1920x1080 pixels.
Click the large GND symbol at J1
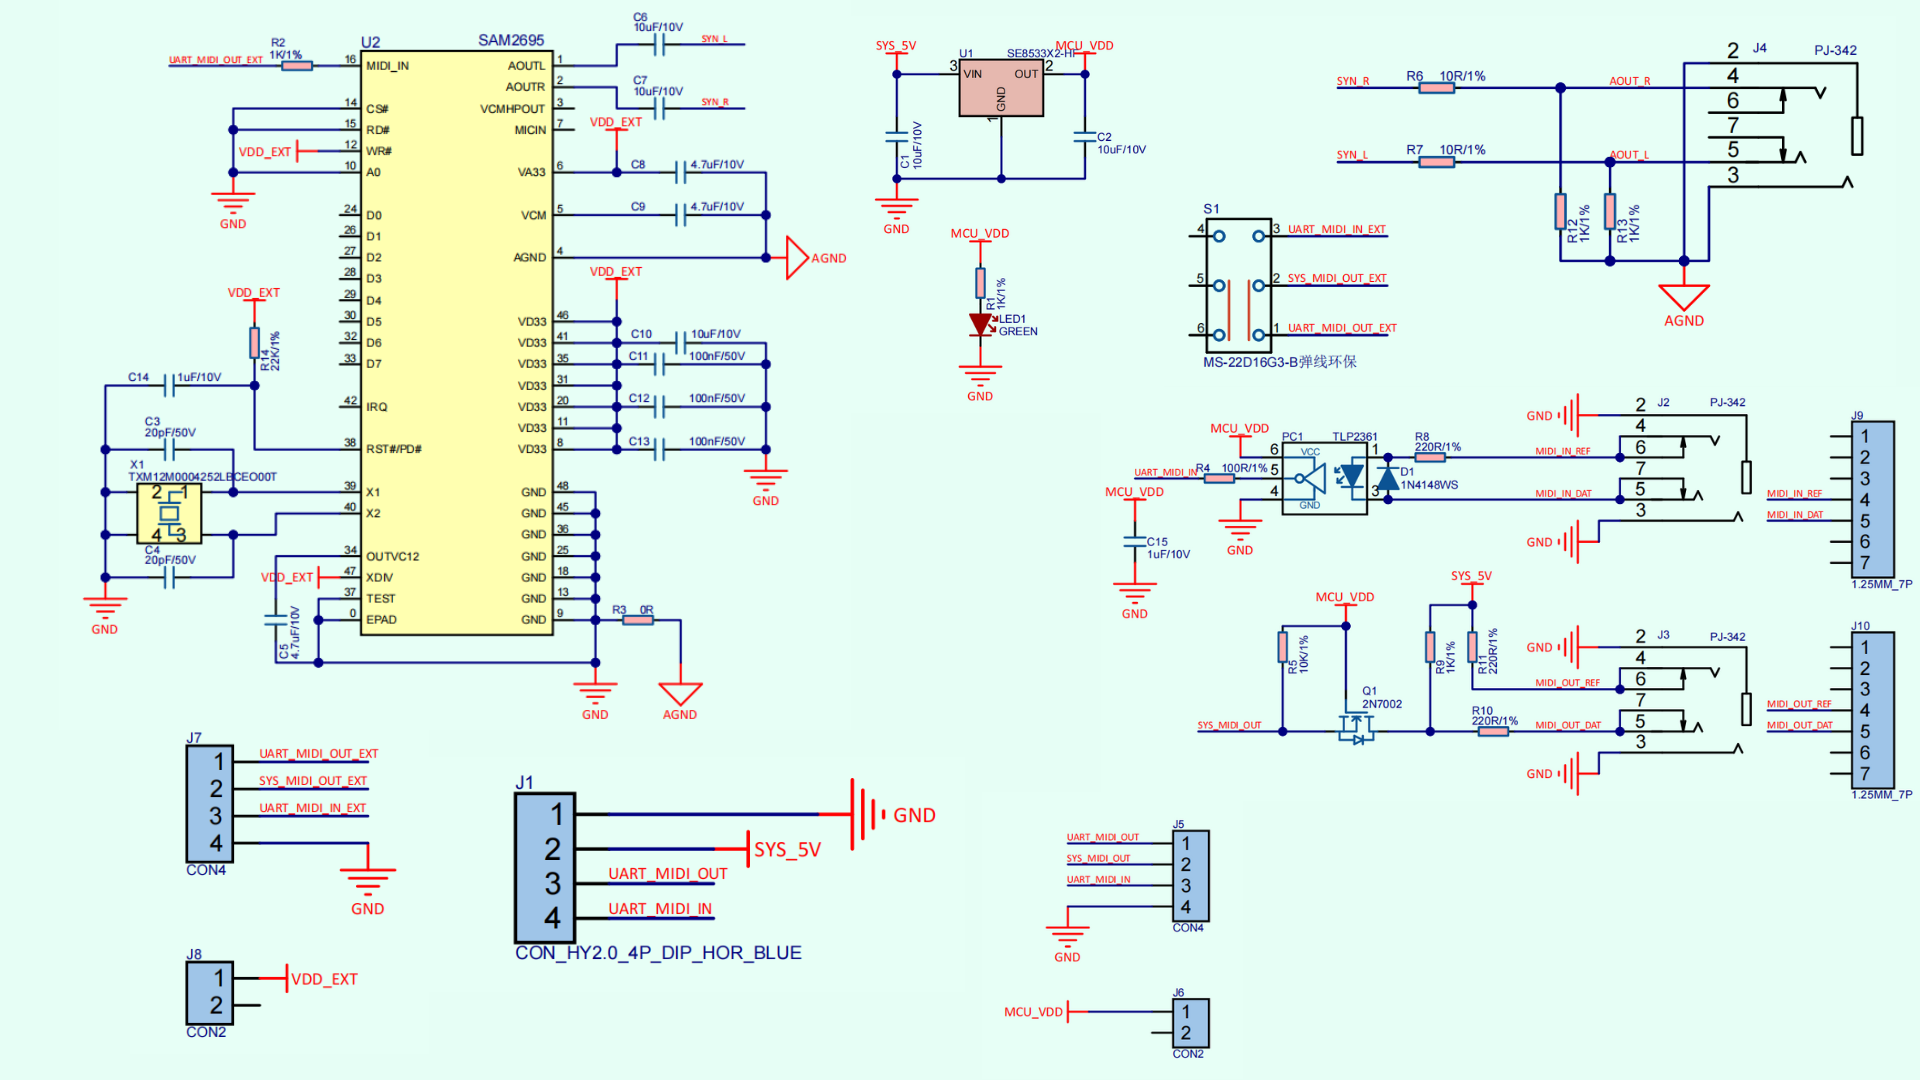[868, 815]
